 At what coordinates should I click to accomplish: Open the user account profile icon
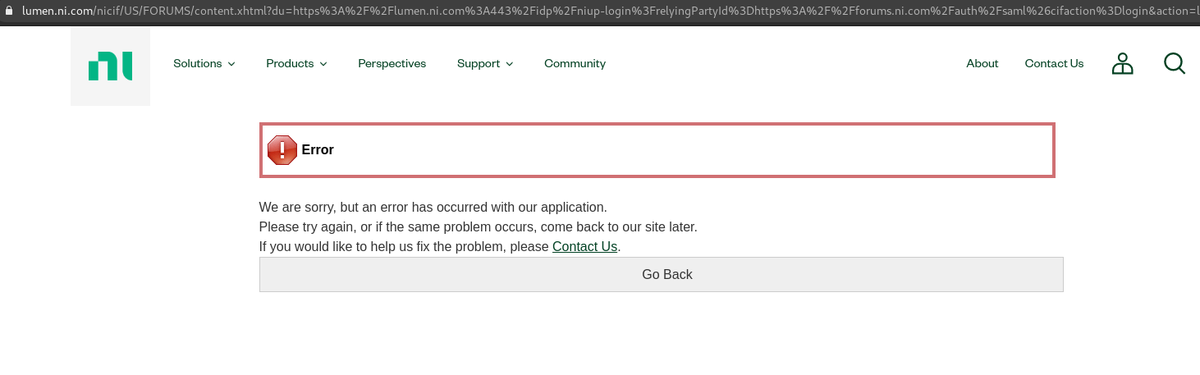(1123, 64)
